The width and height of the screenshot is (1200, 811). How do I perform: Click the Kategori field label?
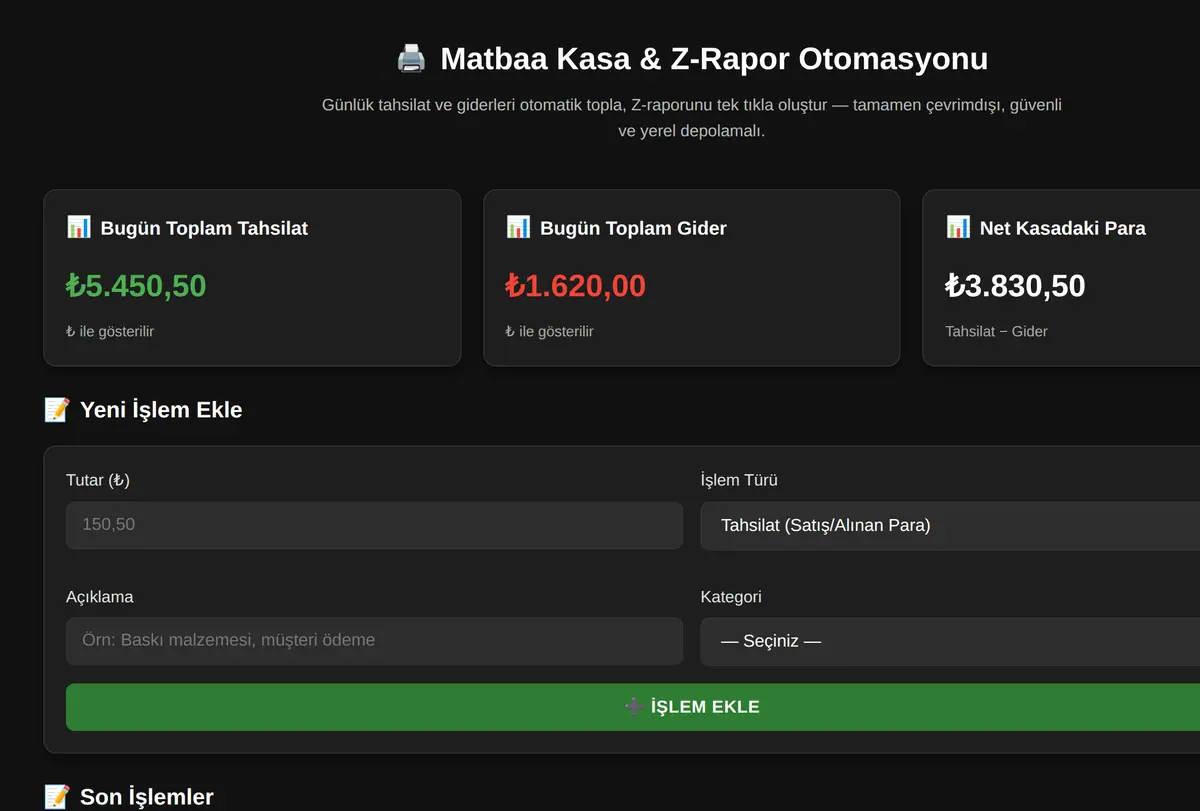731,597
